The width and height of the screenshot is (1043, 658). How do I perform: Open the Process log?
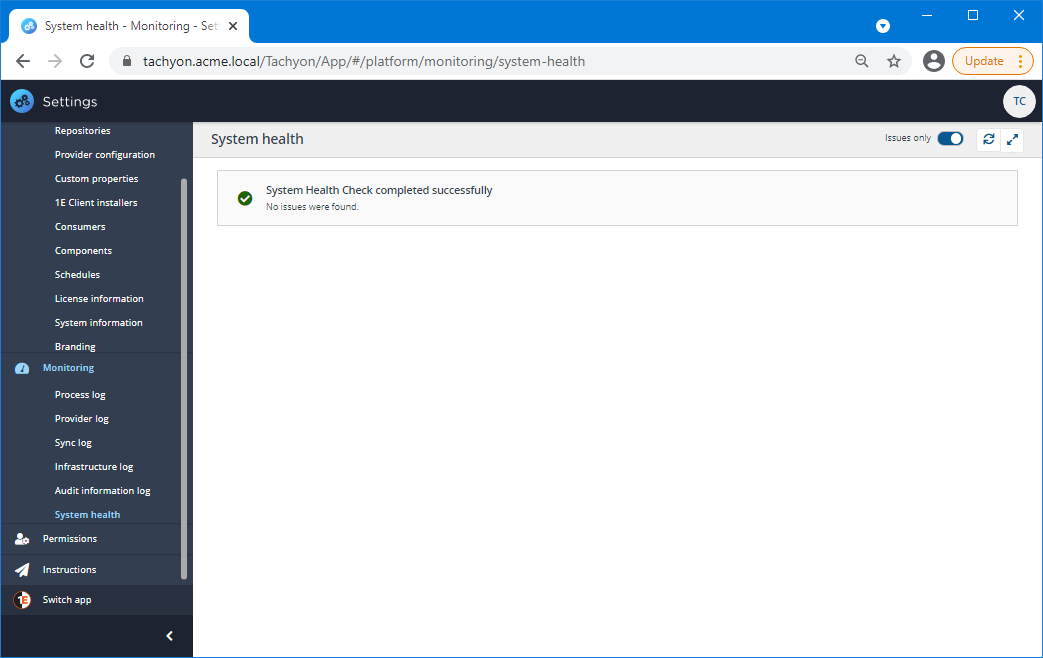[x=80, y=395]
